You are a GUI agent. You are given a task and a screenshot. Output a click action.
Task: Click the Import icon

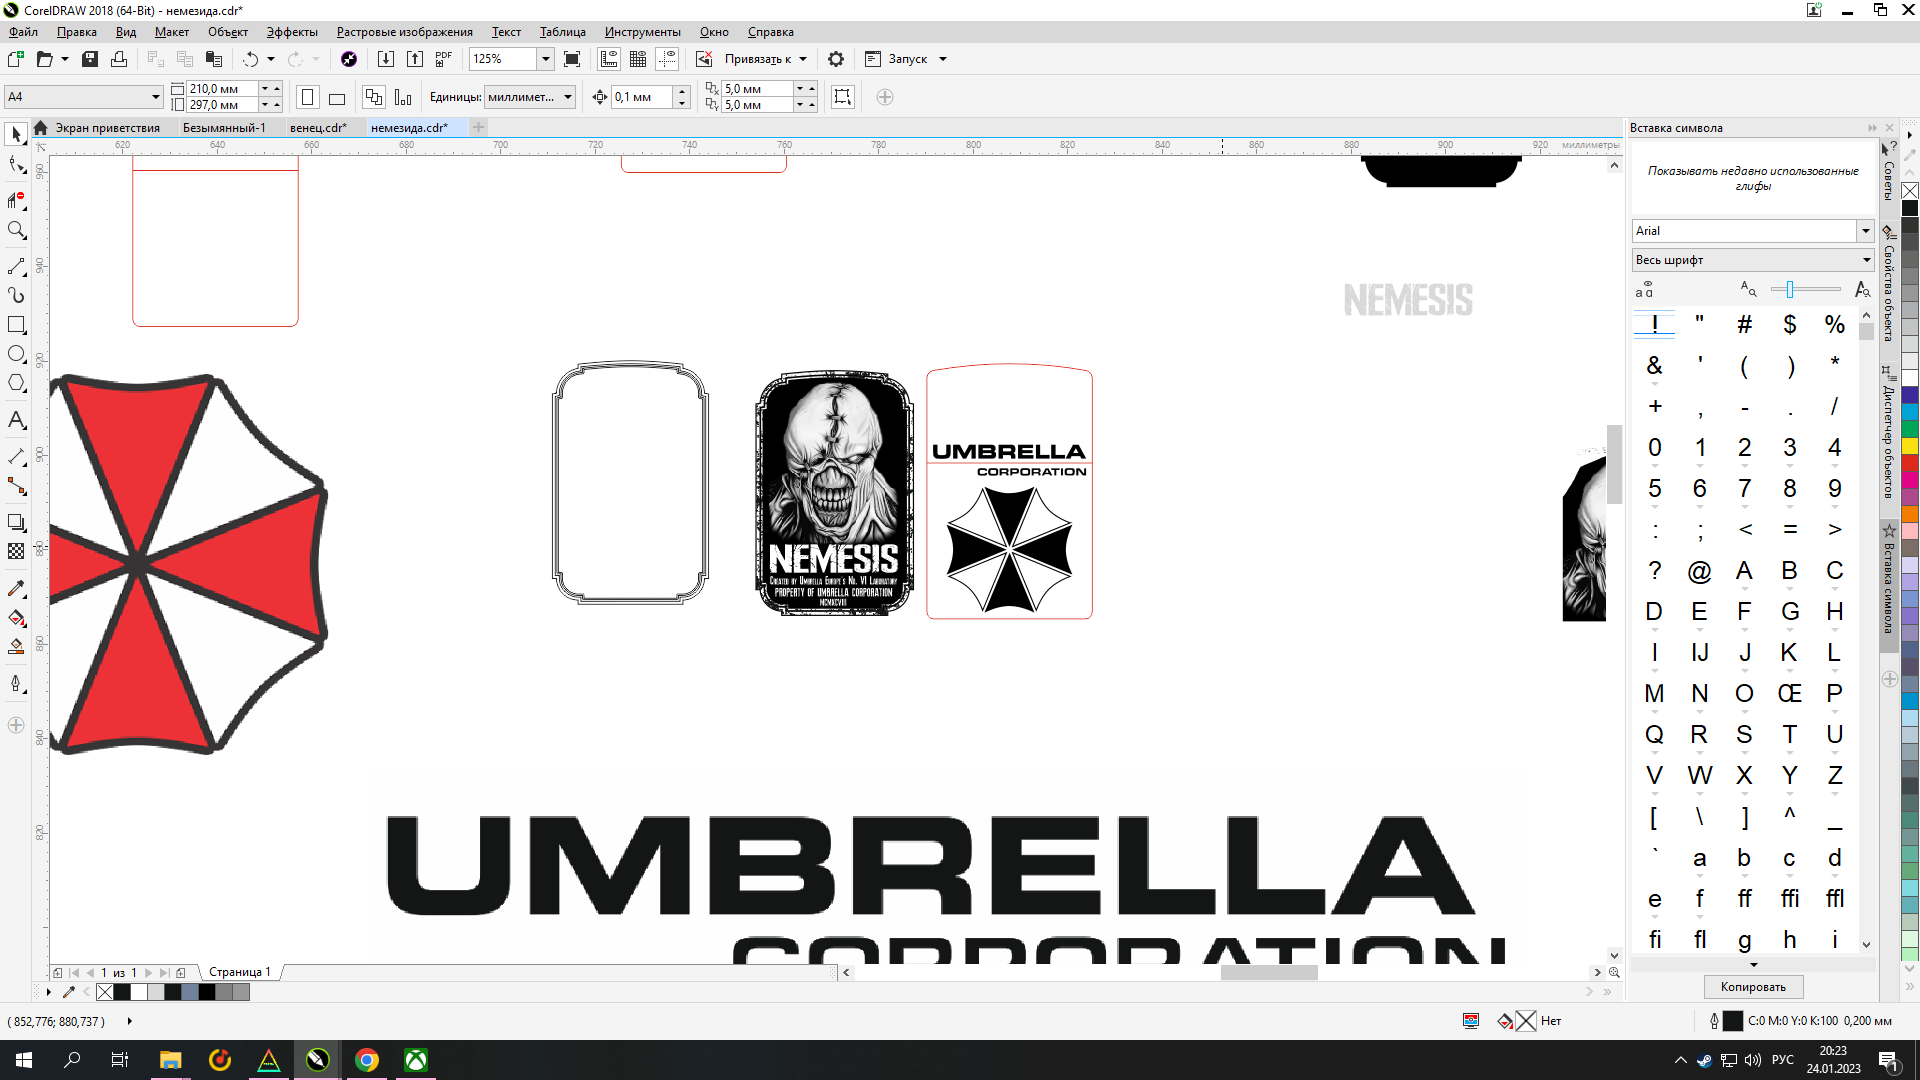(386, 59)
